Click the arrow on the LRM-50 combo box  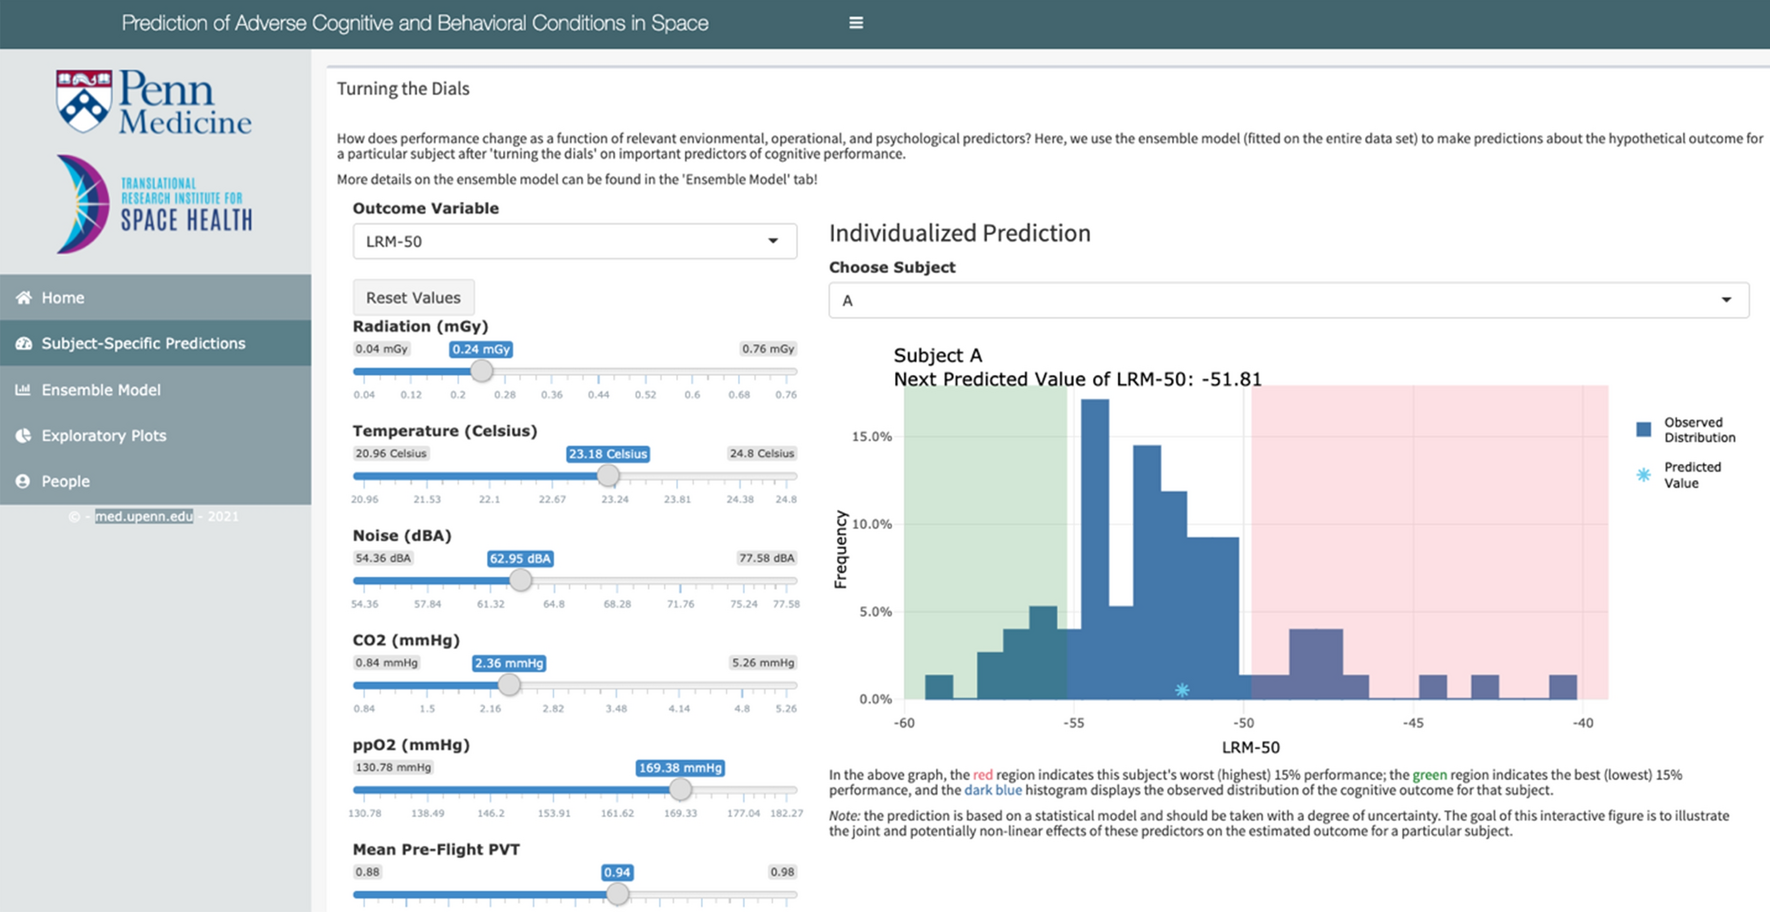pyautogui.click(x=773, y=241)
